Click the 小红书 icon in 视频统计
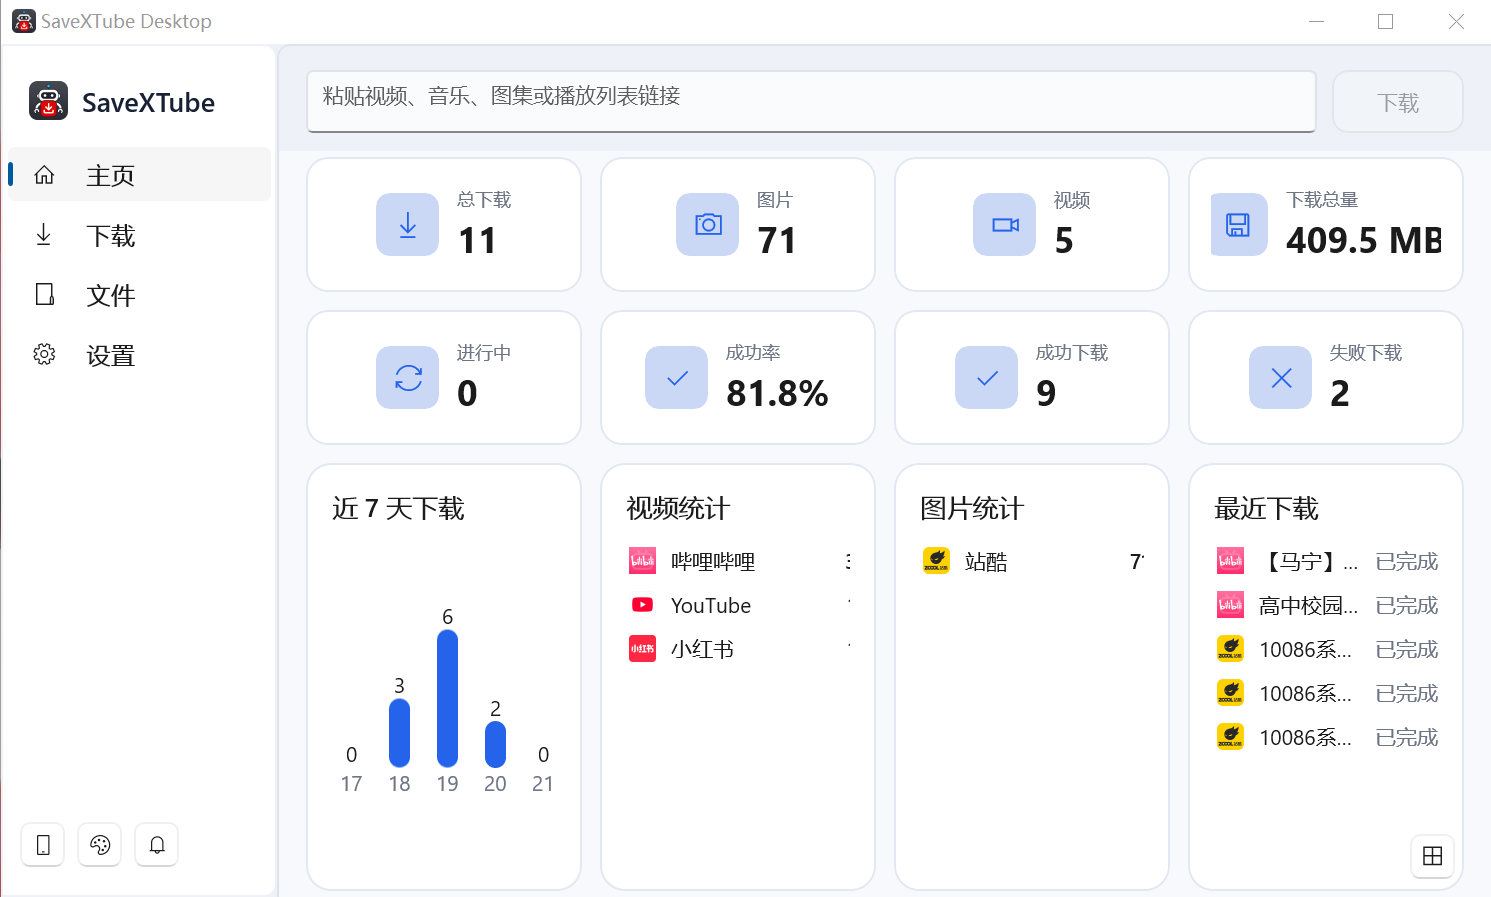Image resolution: width=1491 pixels, height=897 pixels. [x=642, y=649]
